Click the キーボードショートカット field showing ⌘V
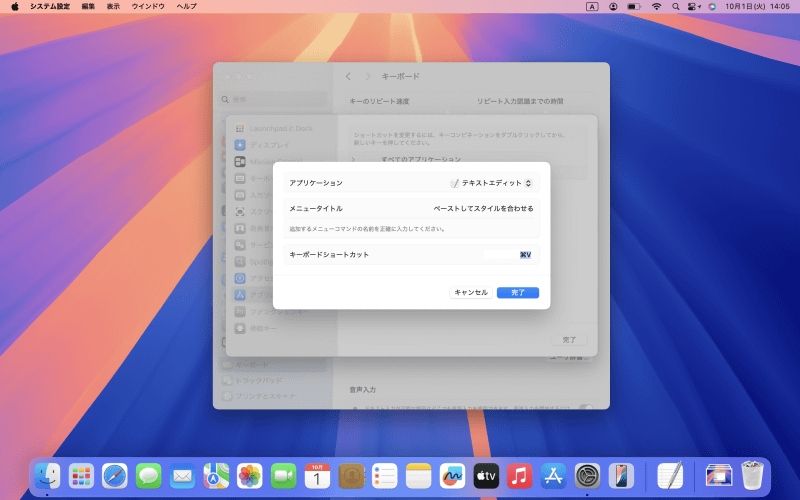800x500 pixels. [x=508, y=255]
